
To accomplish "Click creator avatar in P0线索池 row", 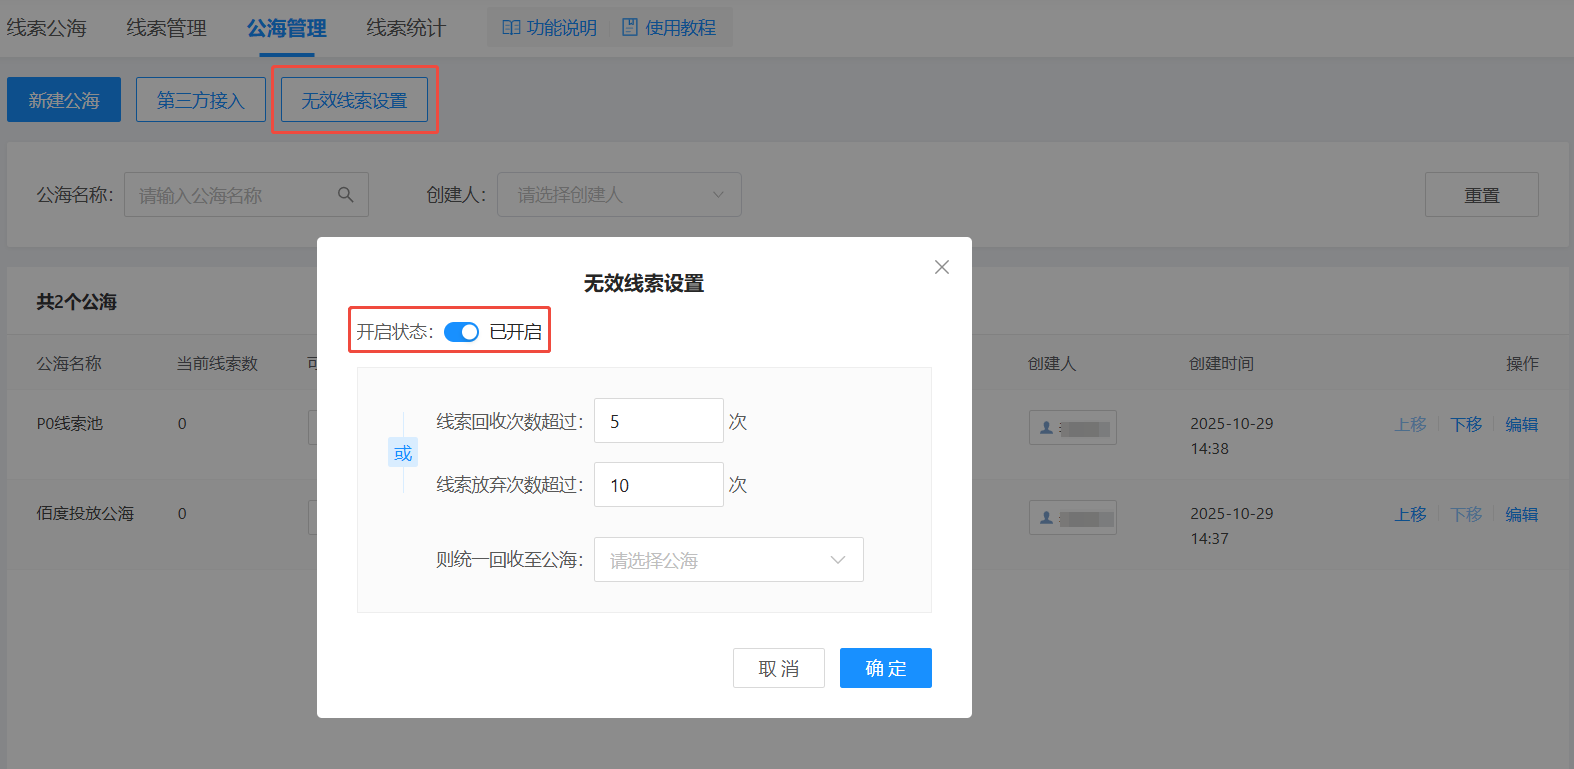I will coord(1072,428).
